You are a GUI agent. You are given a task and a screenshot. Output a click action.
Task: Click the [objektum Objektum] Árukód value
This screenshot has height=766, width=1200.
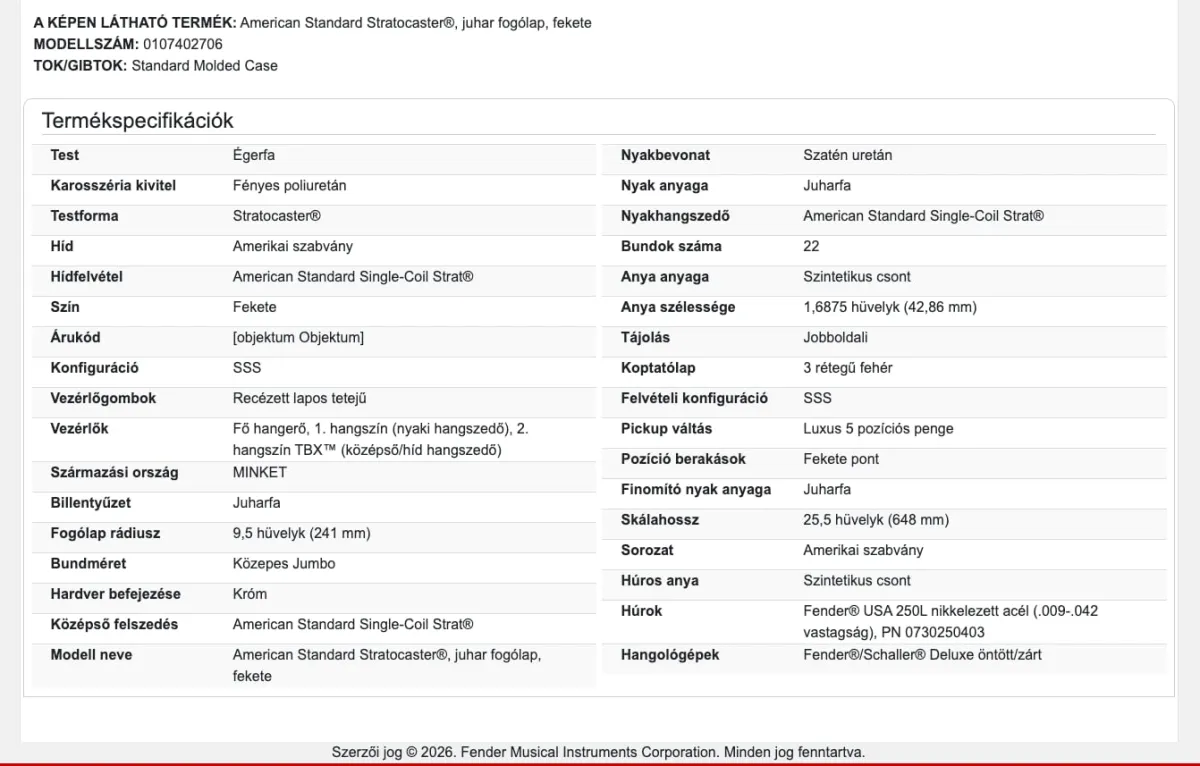pyautogui.click(x=299, y=338)
